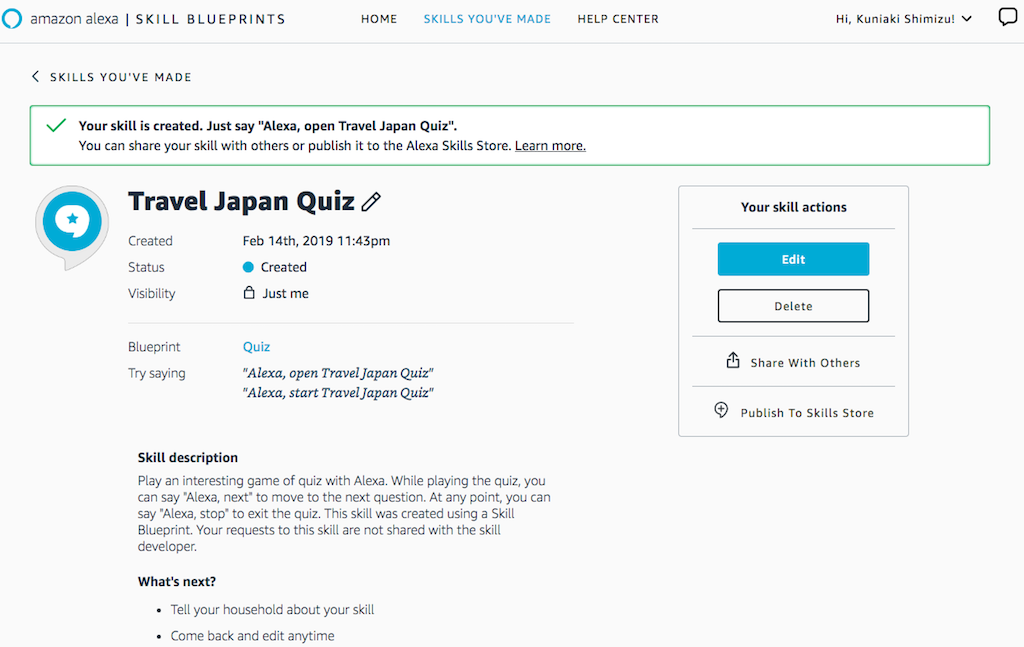Open the SKILLS YOU'VE MADE nav tab

coord(487,19)
